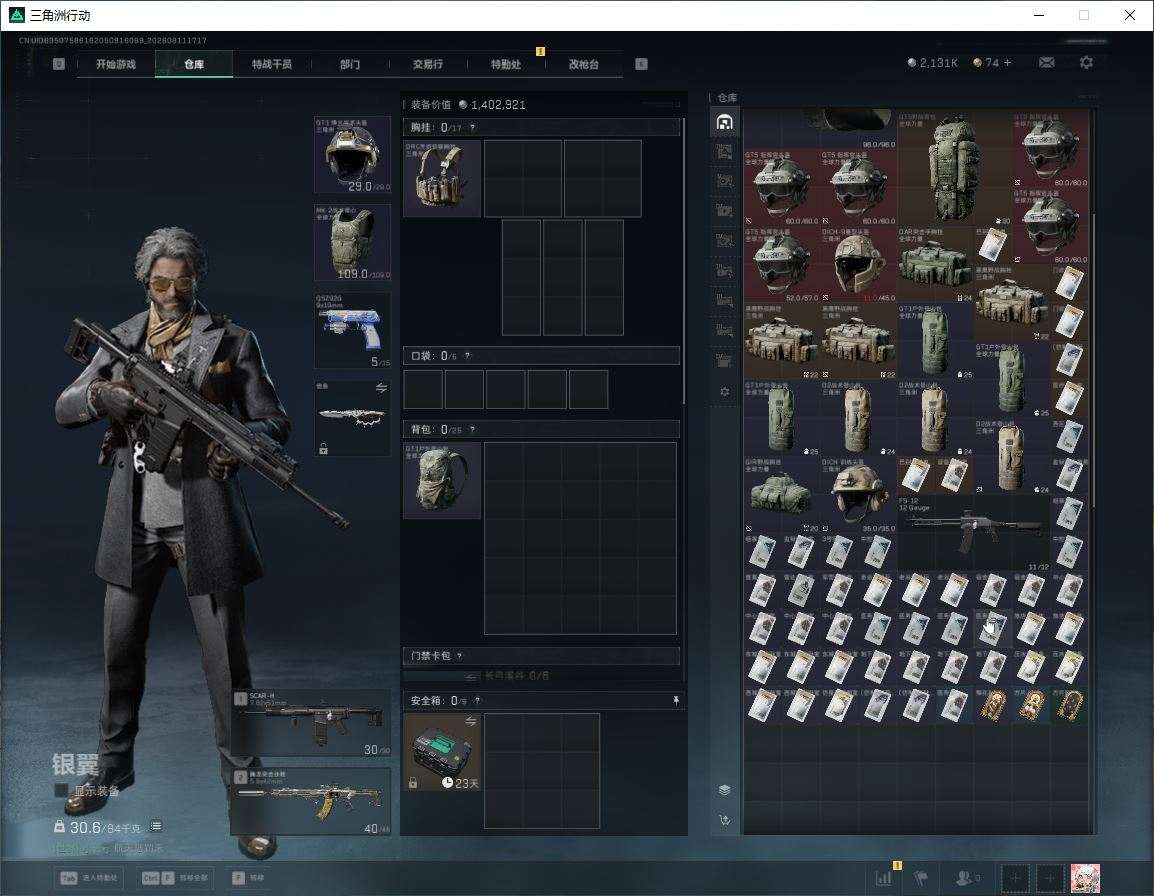This screenshot has width=1154, height=896.
Task: Open the statistics bar chart icon
Action: 884,878
